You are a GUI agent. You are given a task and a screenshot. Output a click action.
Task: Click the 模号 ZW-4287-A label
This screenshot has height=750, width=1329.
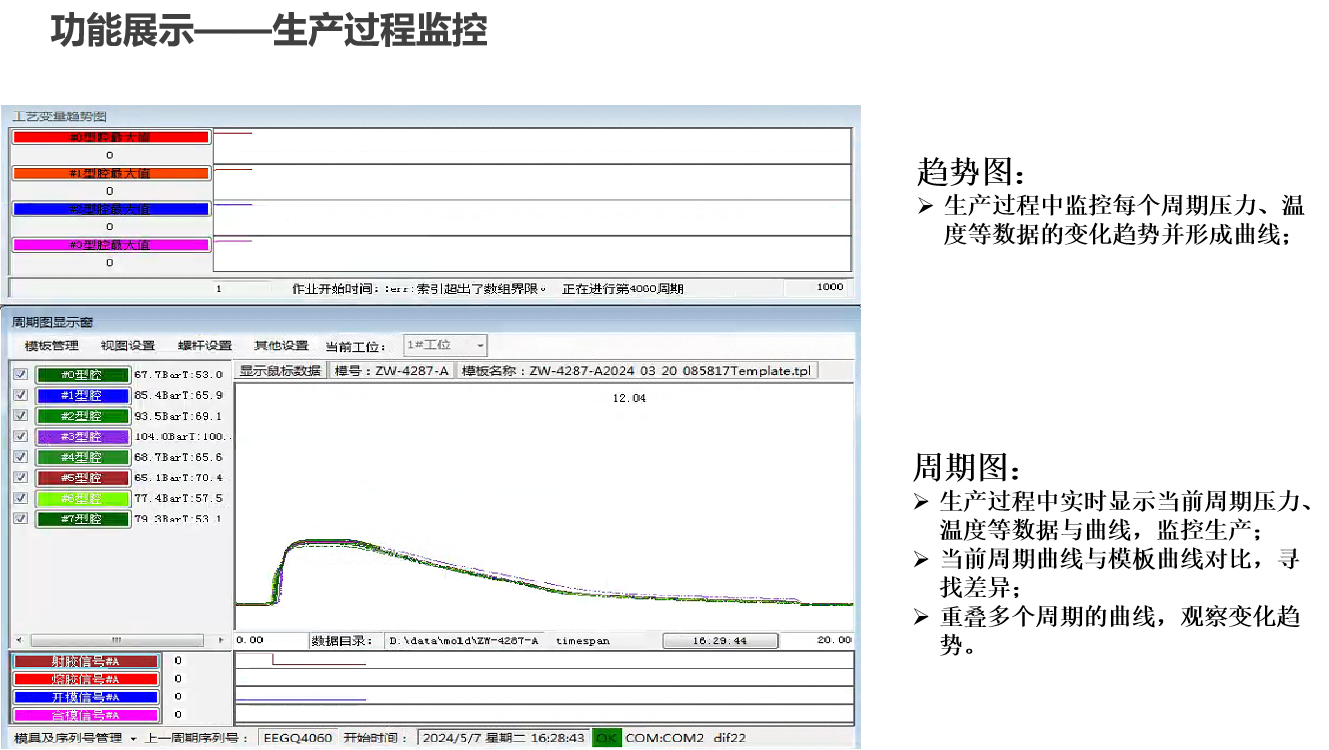(392, 371)
